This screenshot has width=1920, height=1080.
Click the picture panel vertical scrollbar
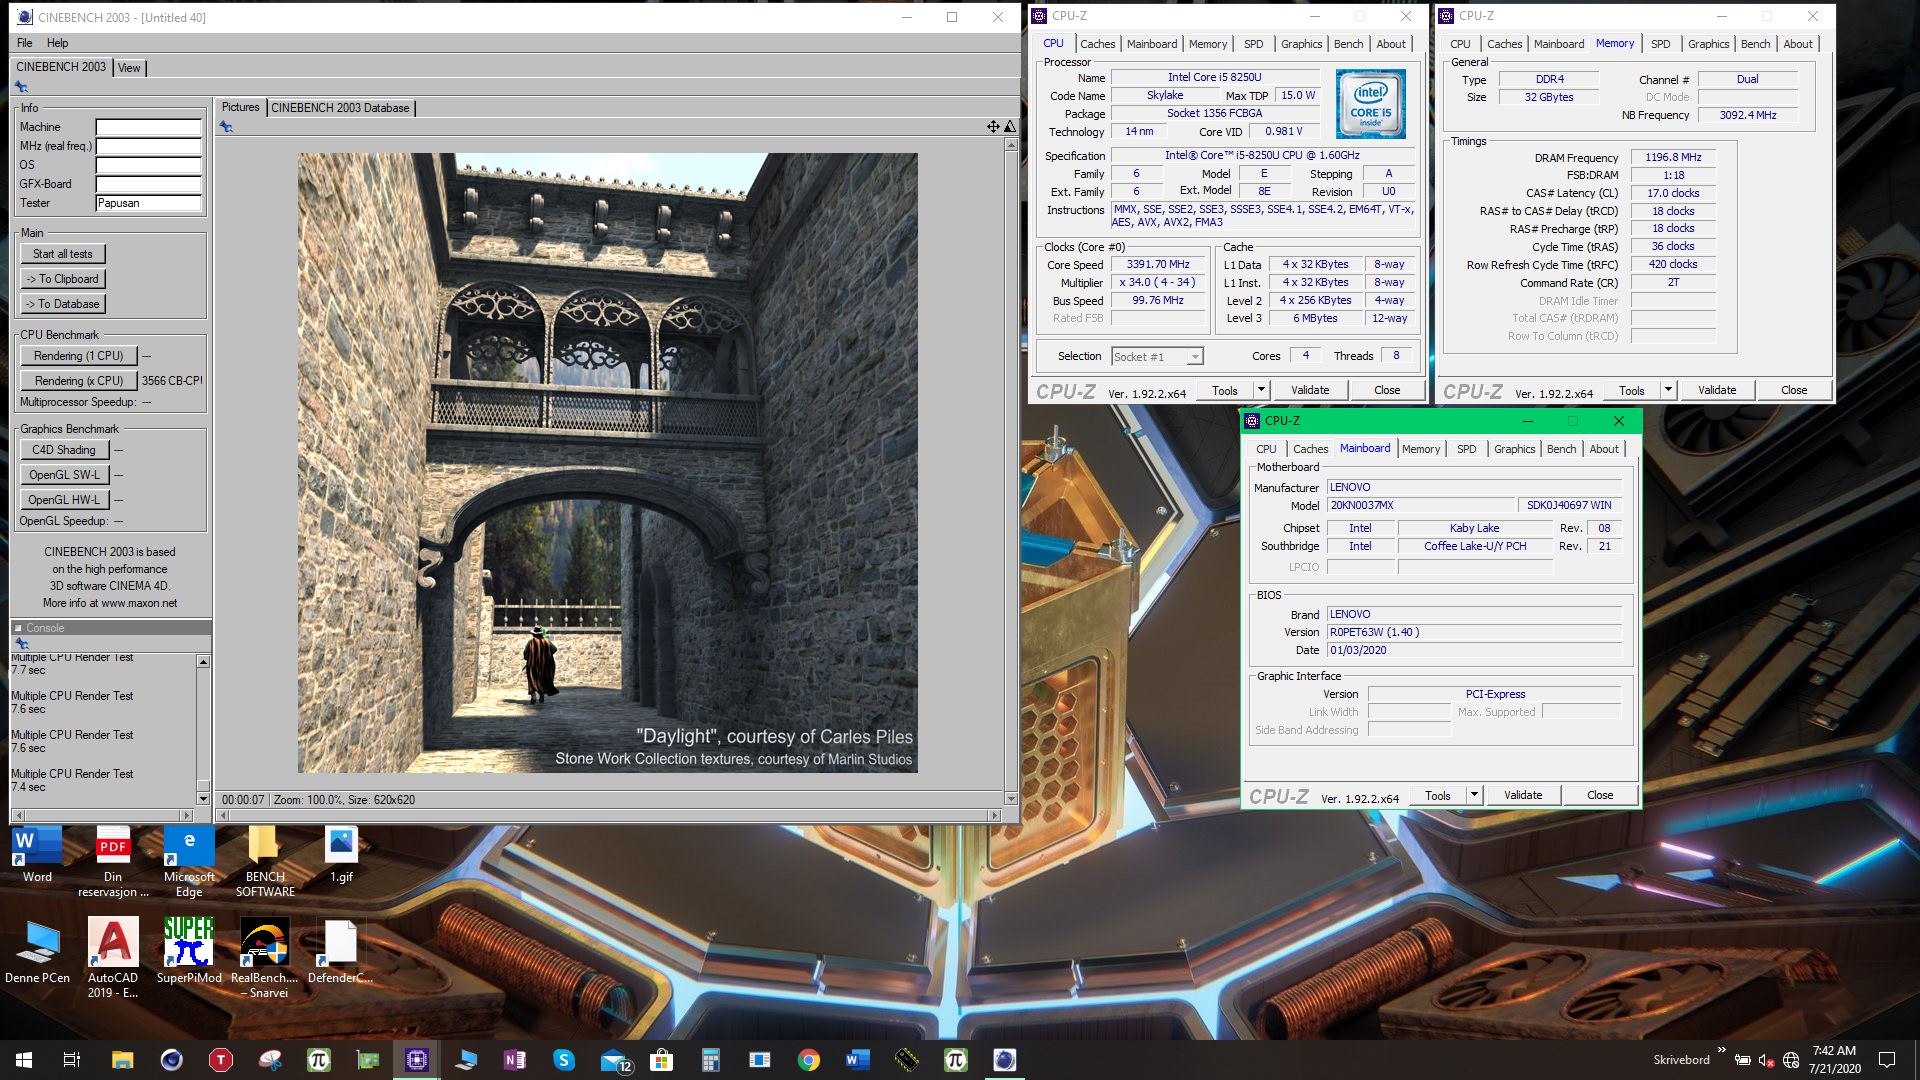tap(1010, 470)
